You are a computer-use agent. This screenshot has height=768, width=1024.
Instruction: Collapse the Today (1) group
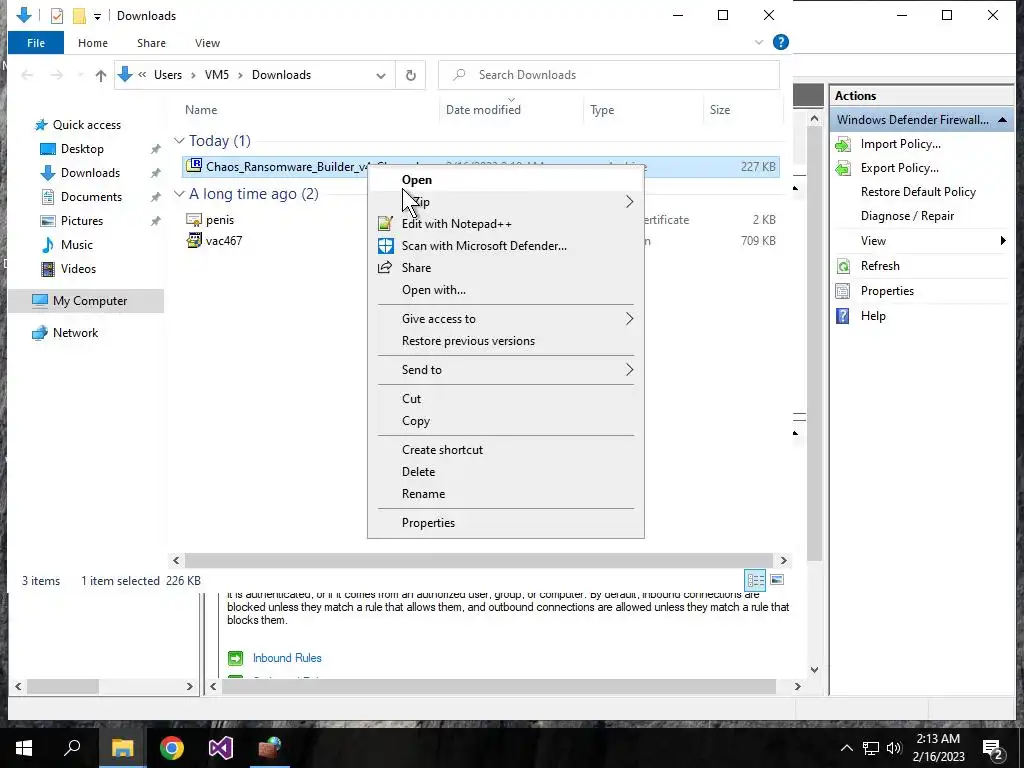click(179, 141)
